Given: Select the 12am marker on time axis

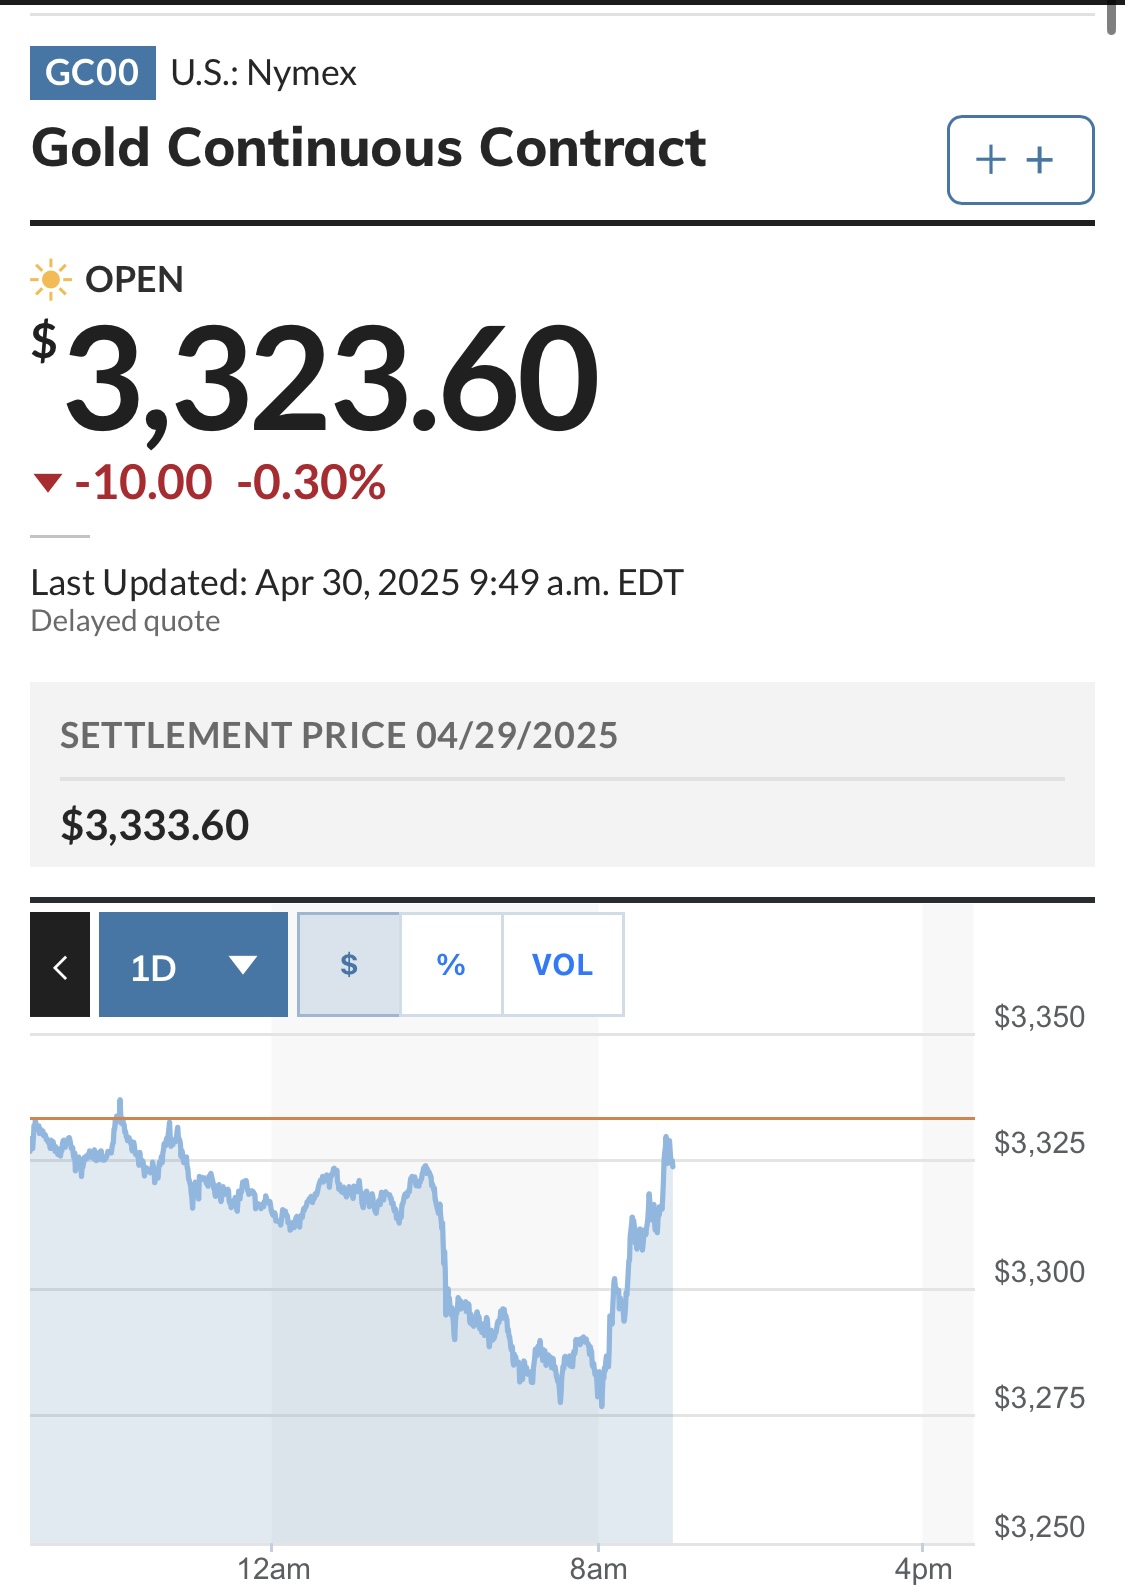Looking at the screenshot, I should (273, 1568).
